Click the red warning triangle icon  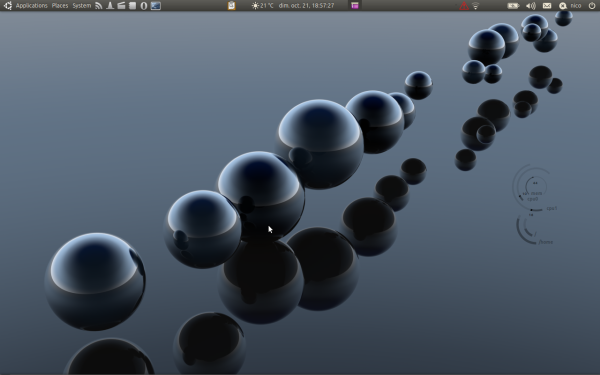click(464, 6)
